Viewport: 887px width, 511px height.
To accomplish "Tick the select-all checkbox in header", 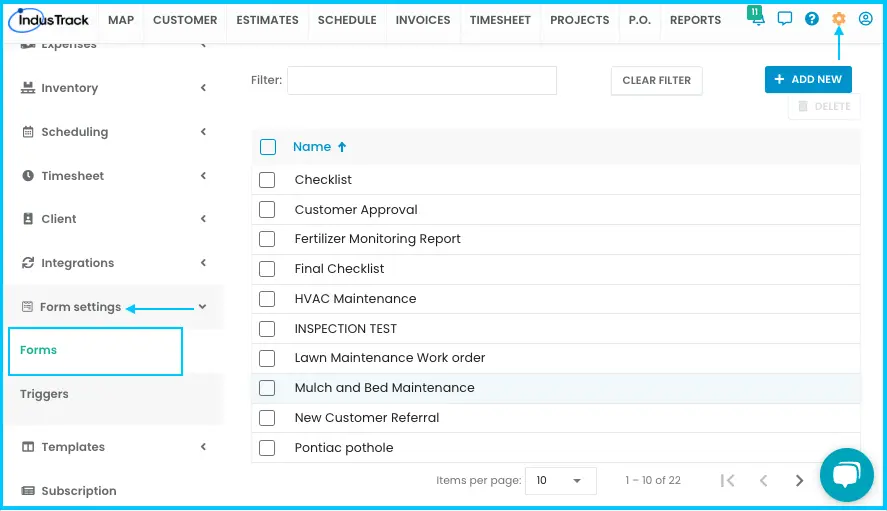I will (268, 147).
